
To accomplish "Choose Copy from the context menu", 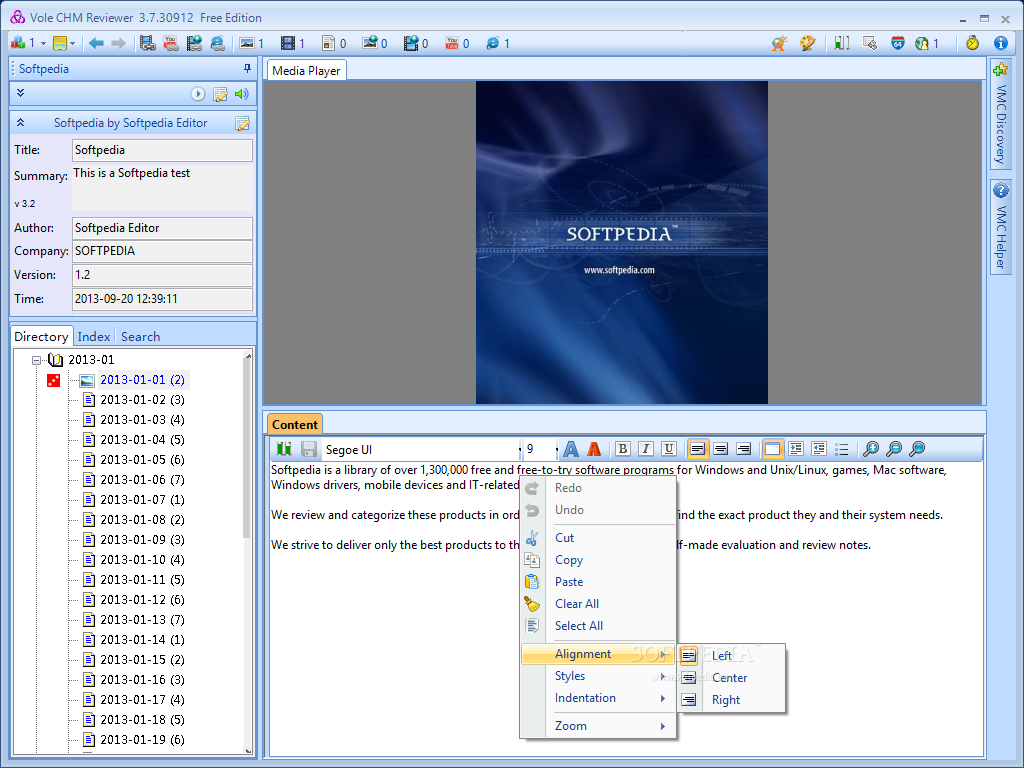I will [x=598, y=560].
